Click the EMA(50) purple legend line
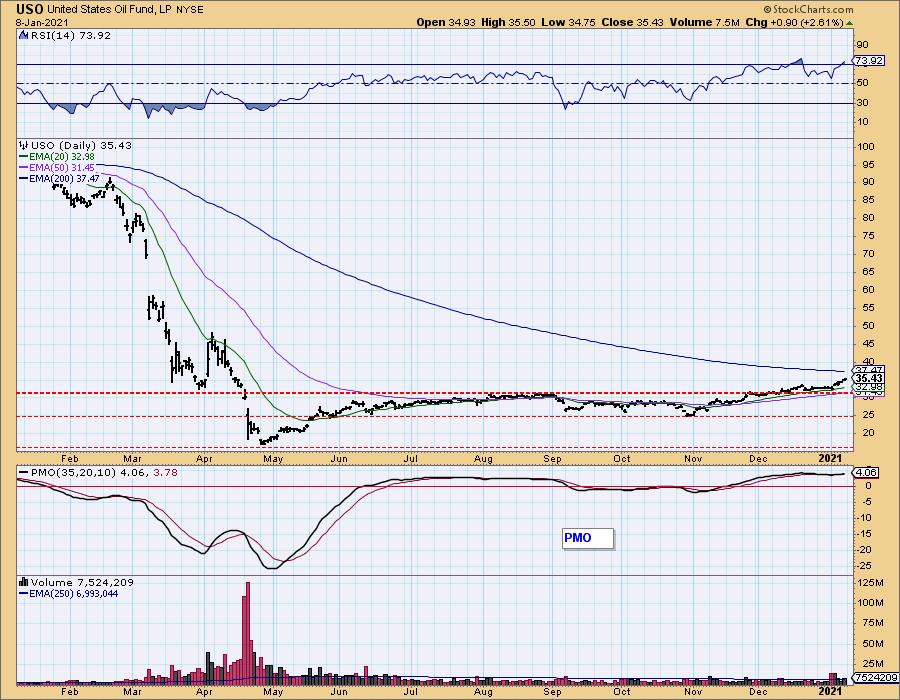The height and width of the screenshot is (700, 900). 23,168
